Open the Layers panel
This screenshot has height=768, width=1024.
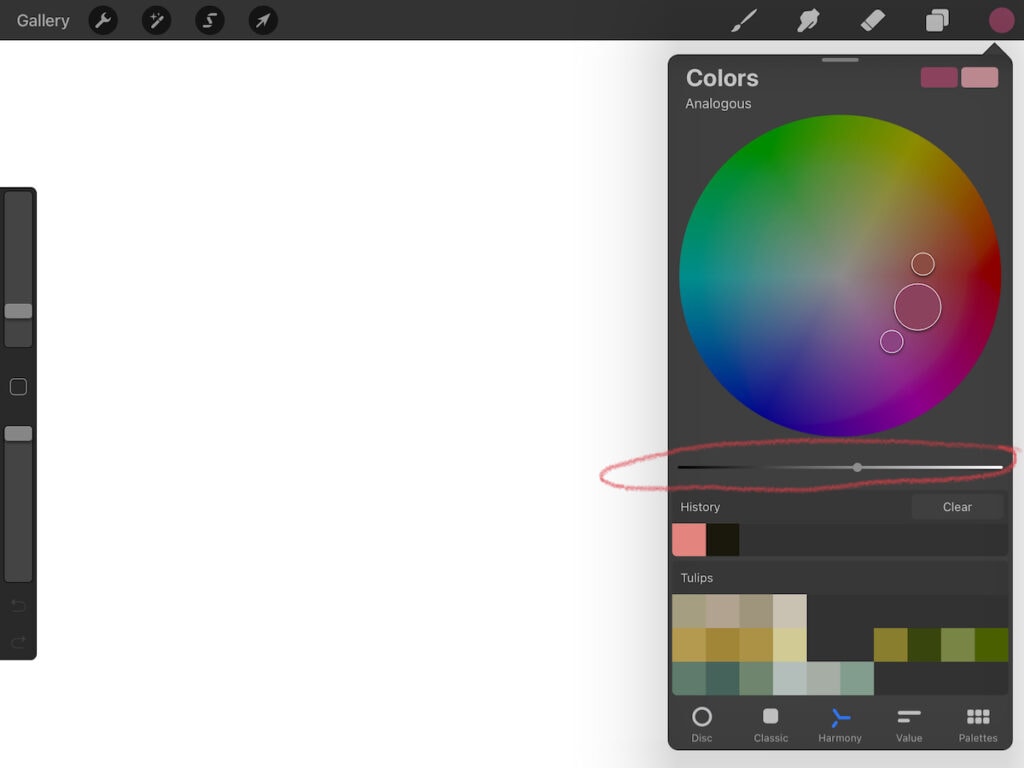pos(937,20)
